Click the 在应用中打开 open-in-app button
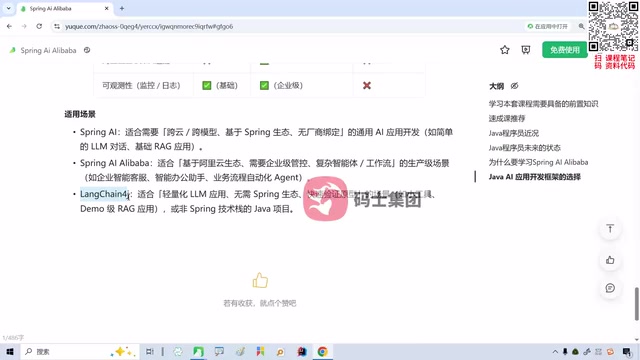640x360 pixels. click(x=547, y=27)
